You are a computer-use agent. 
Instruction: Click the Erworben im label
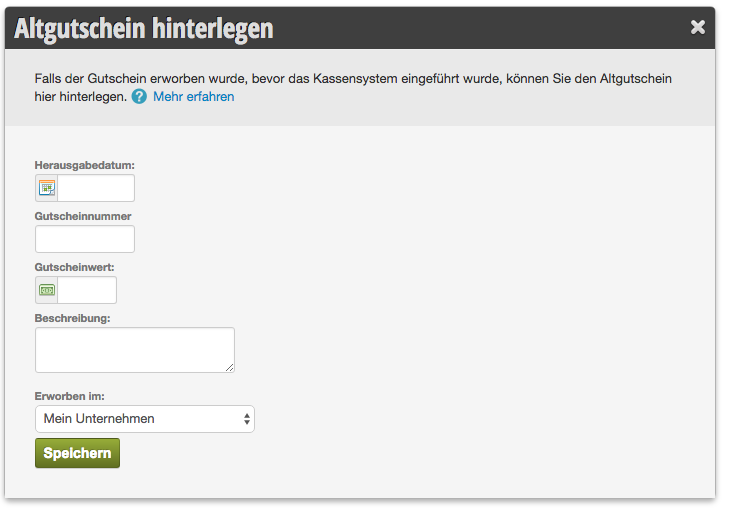click(69, 396)
